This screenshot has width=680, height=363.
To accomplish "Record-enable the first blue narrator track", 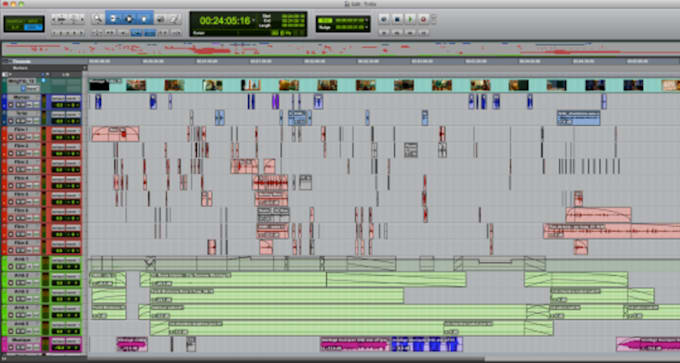I will pyautogui.click(x=11, y=105).
